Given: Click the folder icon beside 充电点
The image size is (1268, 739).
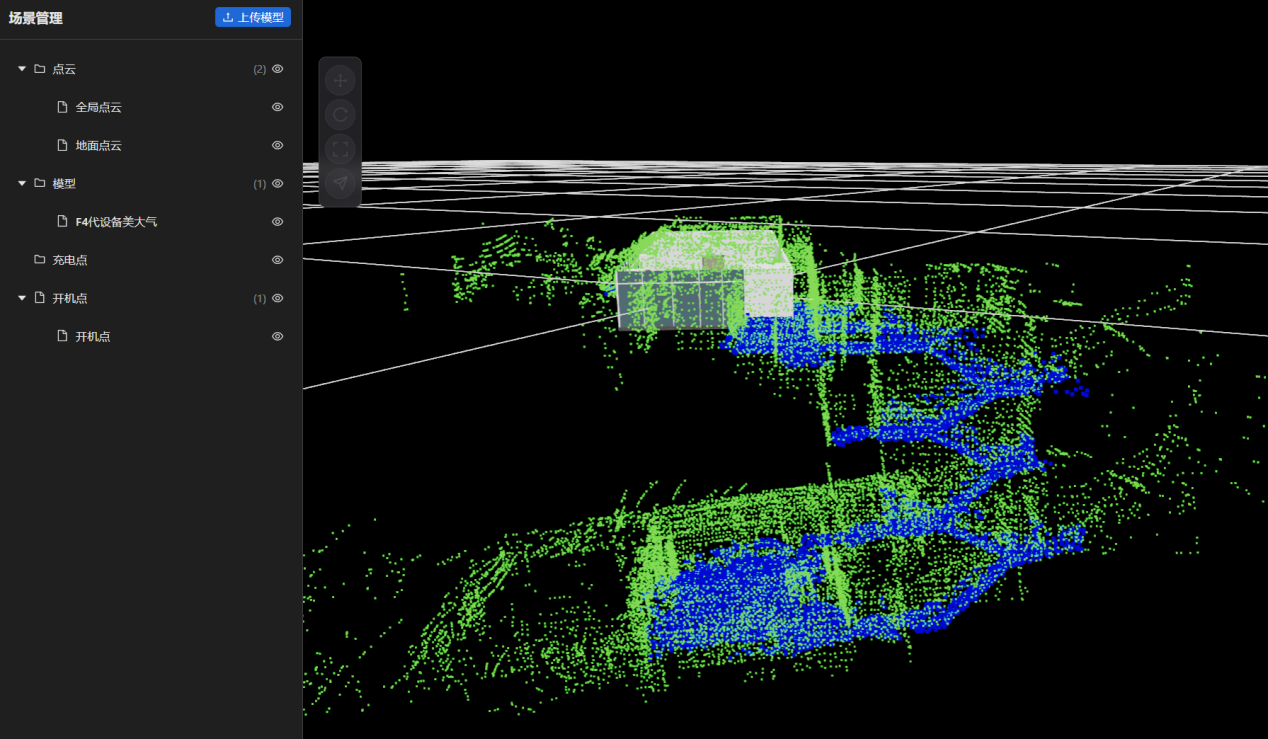Looking at the screenshot, I should [40, 260].
